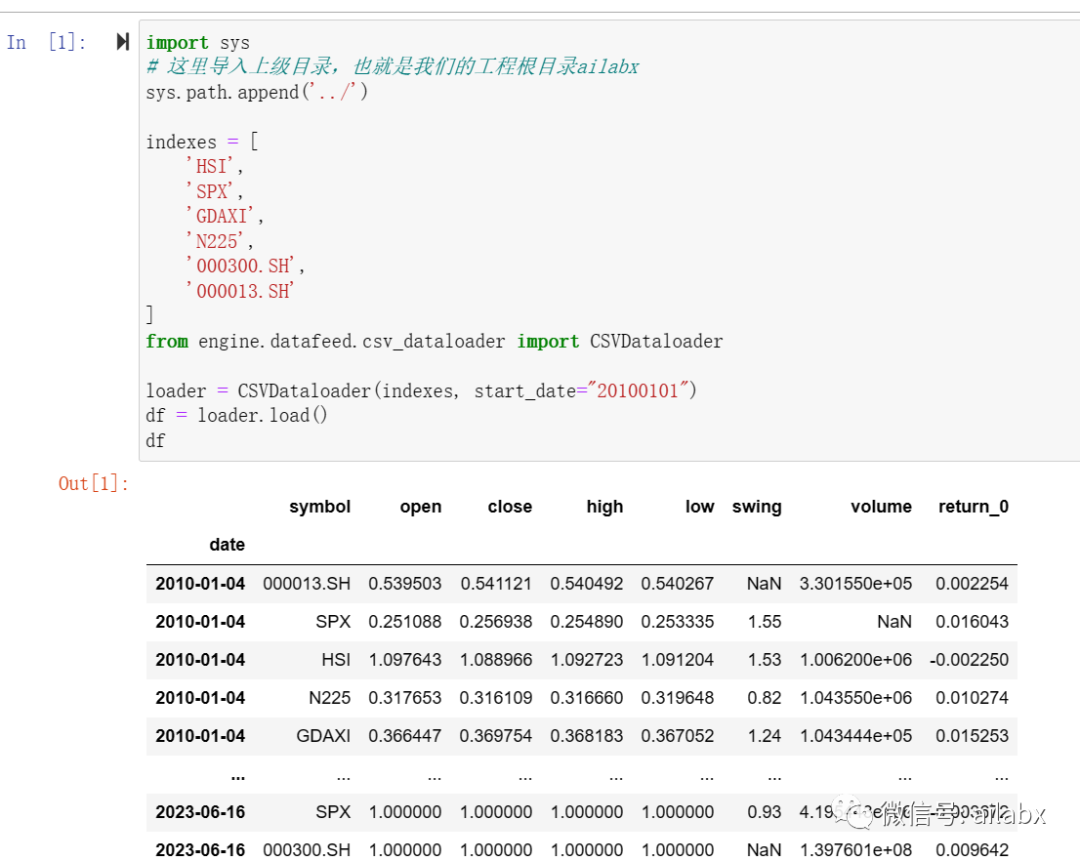Place cursor in sys.path.append line
The image size is (1080, 861).
click(257, 93)
